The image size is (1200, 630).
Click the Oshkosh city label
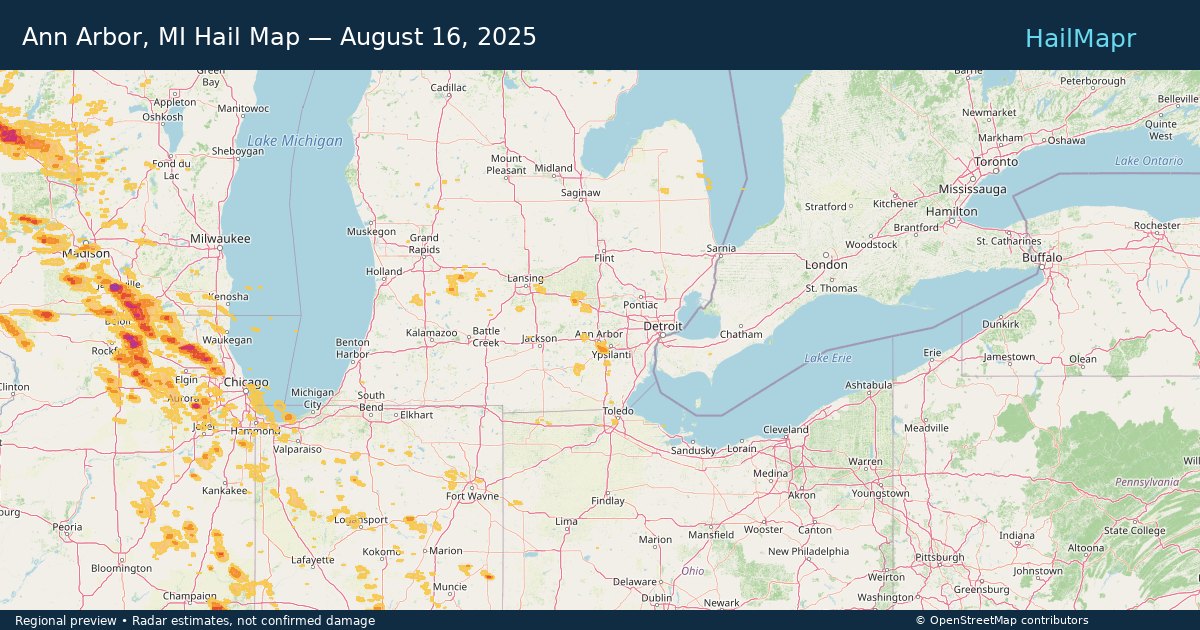[x=163, y=117]
